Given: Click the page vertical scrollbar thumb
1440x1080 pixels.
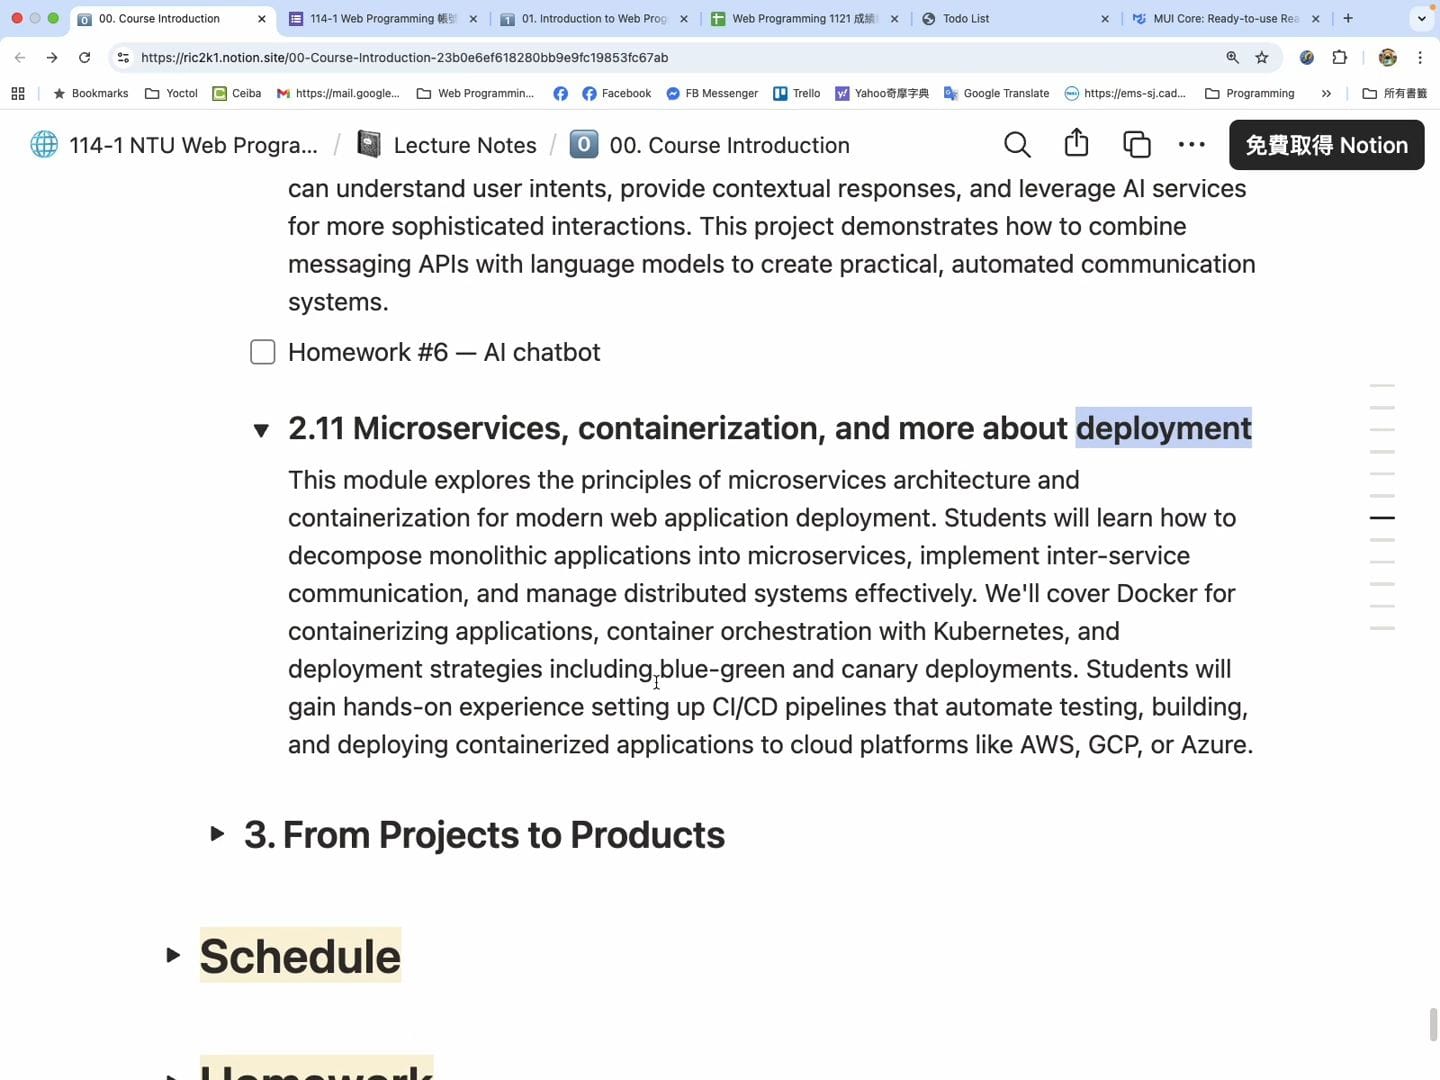Looking at the screenshot, I should pos(1433,1025).
